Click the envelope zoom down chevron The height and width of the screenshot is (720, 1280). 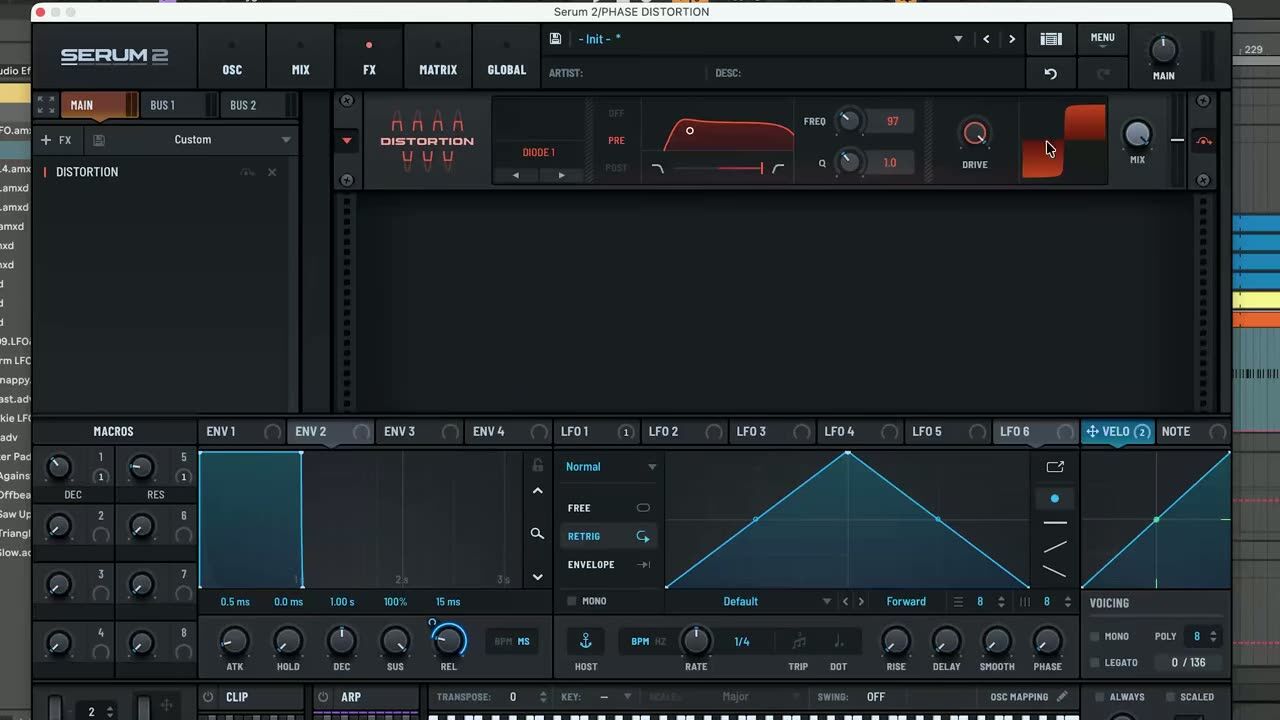(537, 577)
